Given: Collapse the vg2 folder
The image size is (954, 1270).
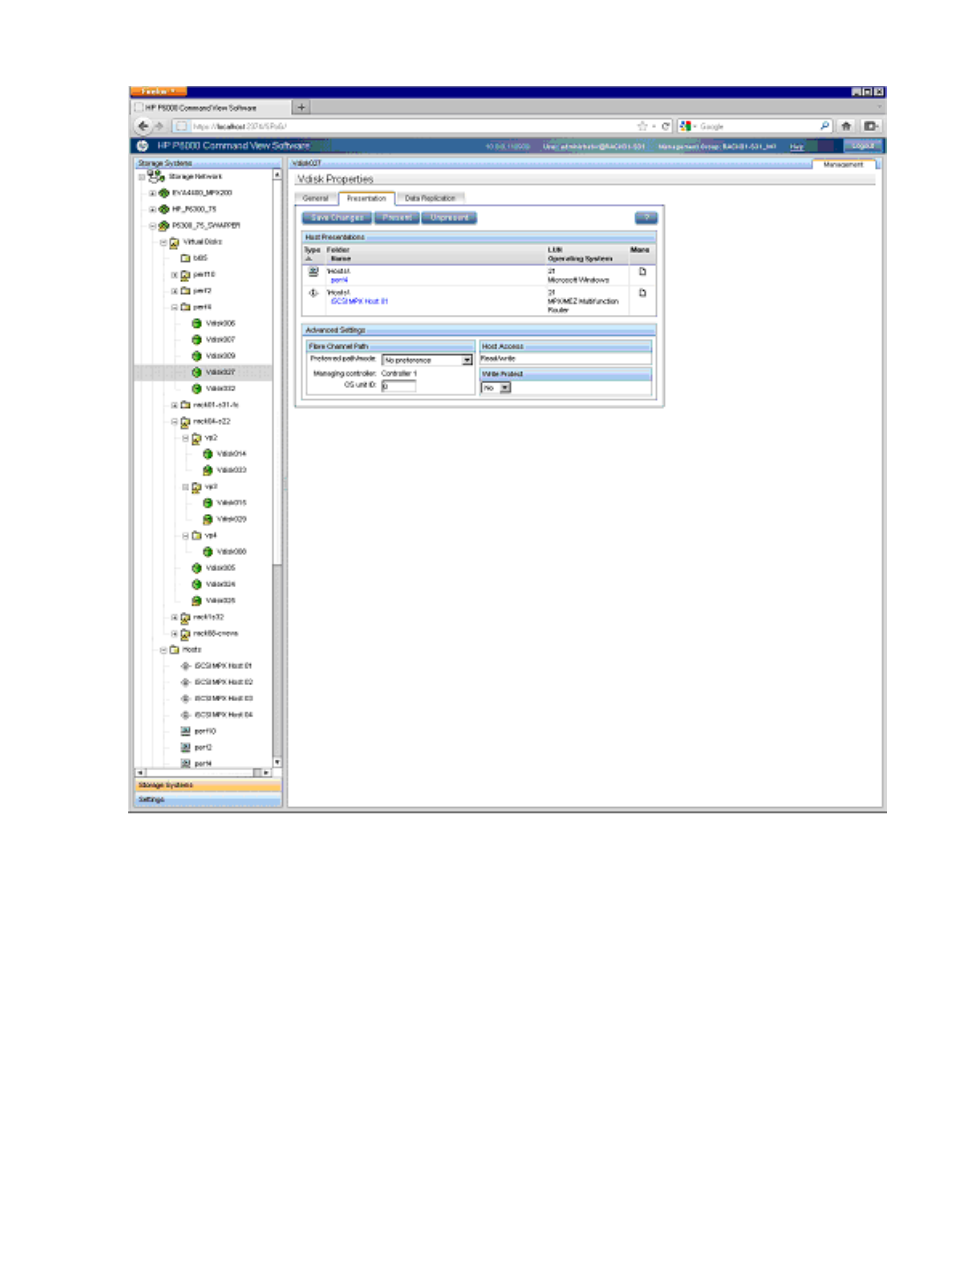Looking at the screenshot, I should pos(185,438).
